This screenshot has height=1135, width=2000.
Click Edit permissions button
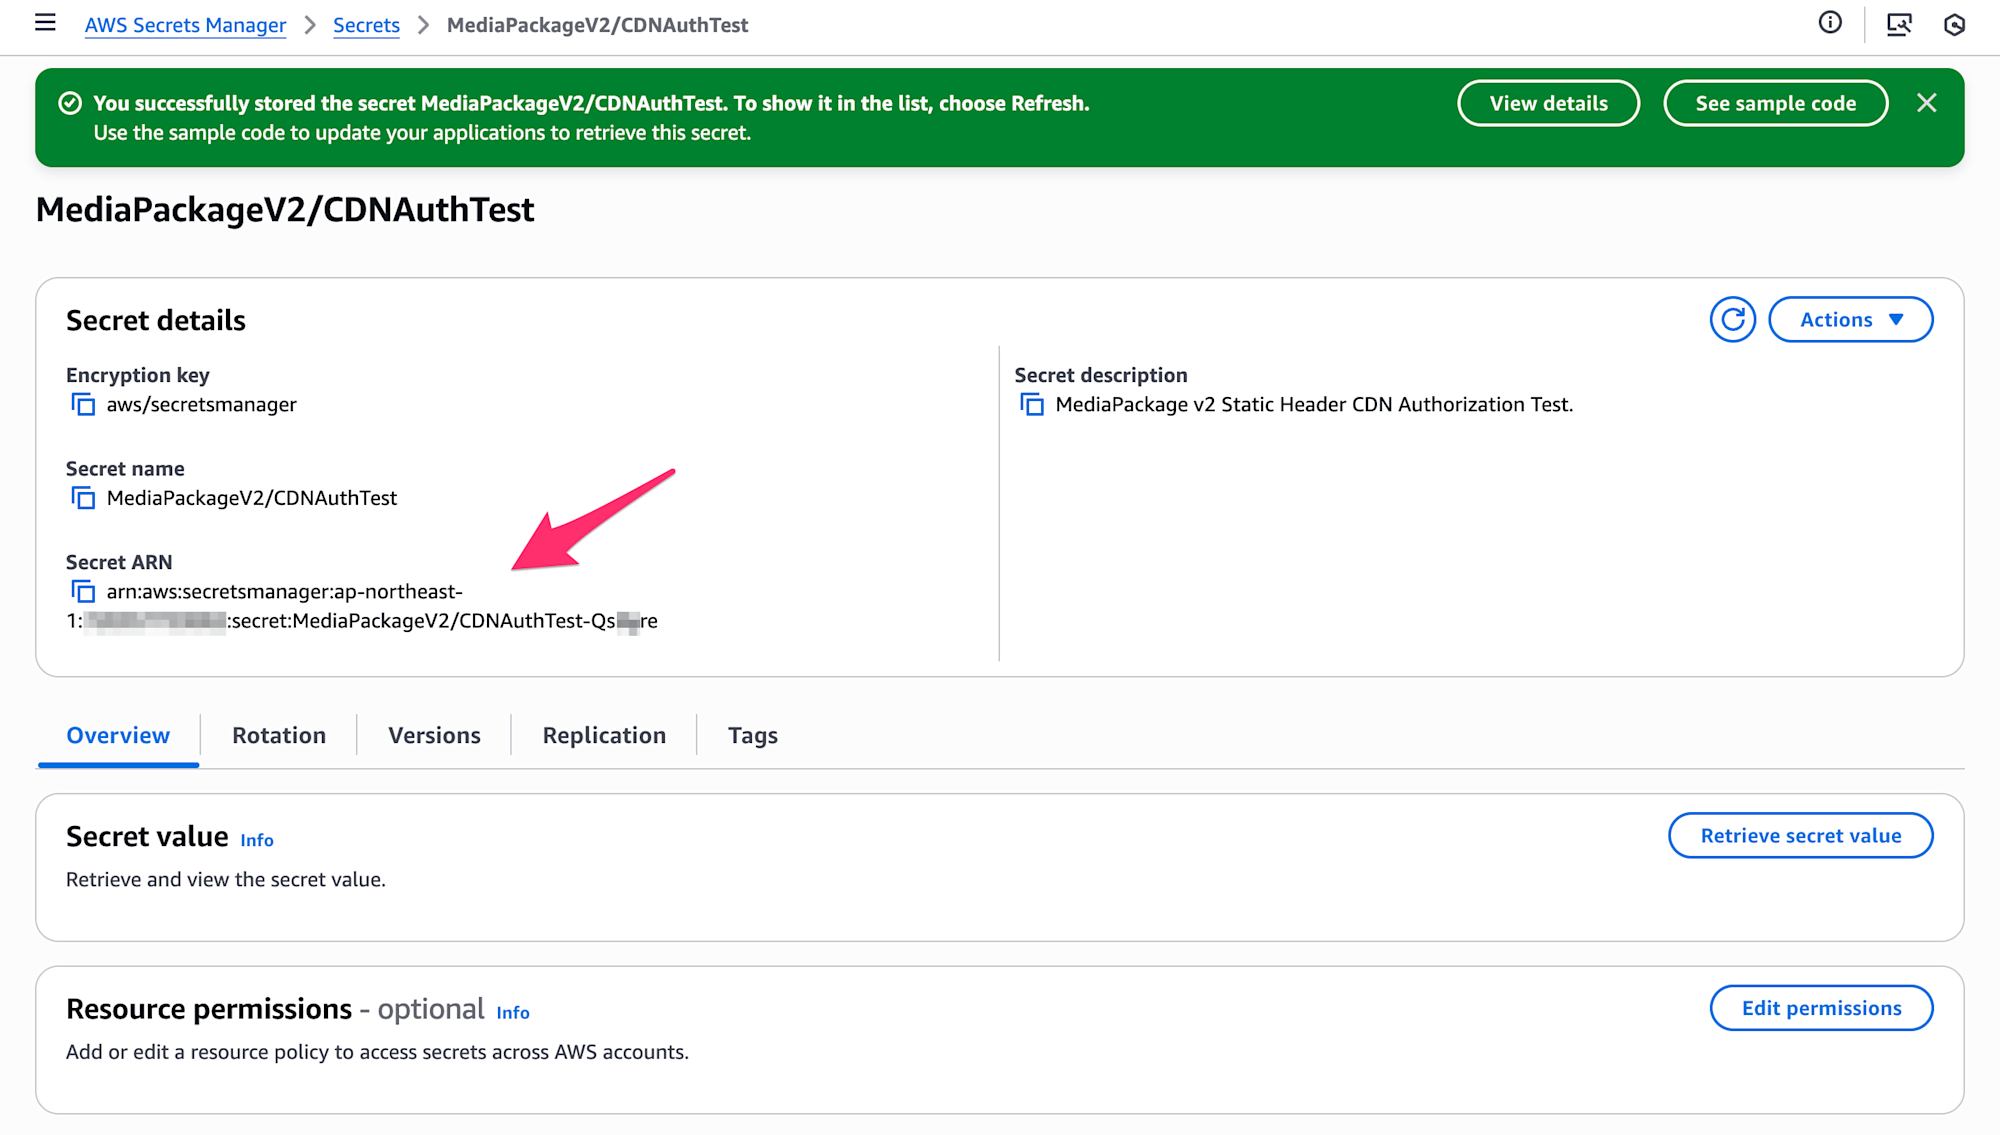point(1821,1008)
